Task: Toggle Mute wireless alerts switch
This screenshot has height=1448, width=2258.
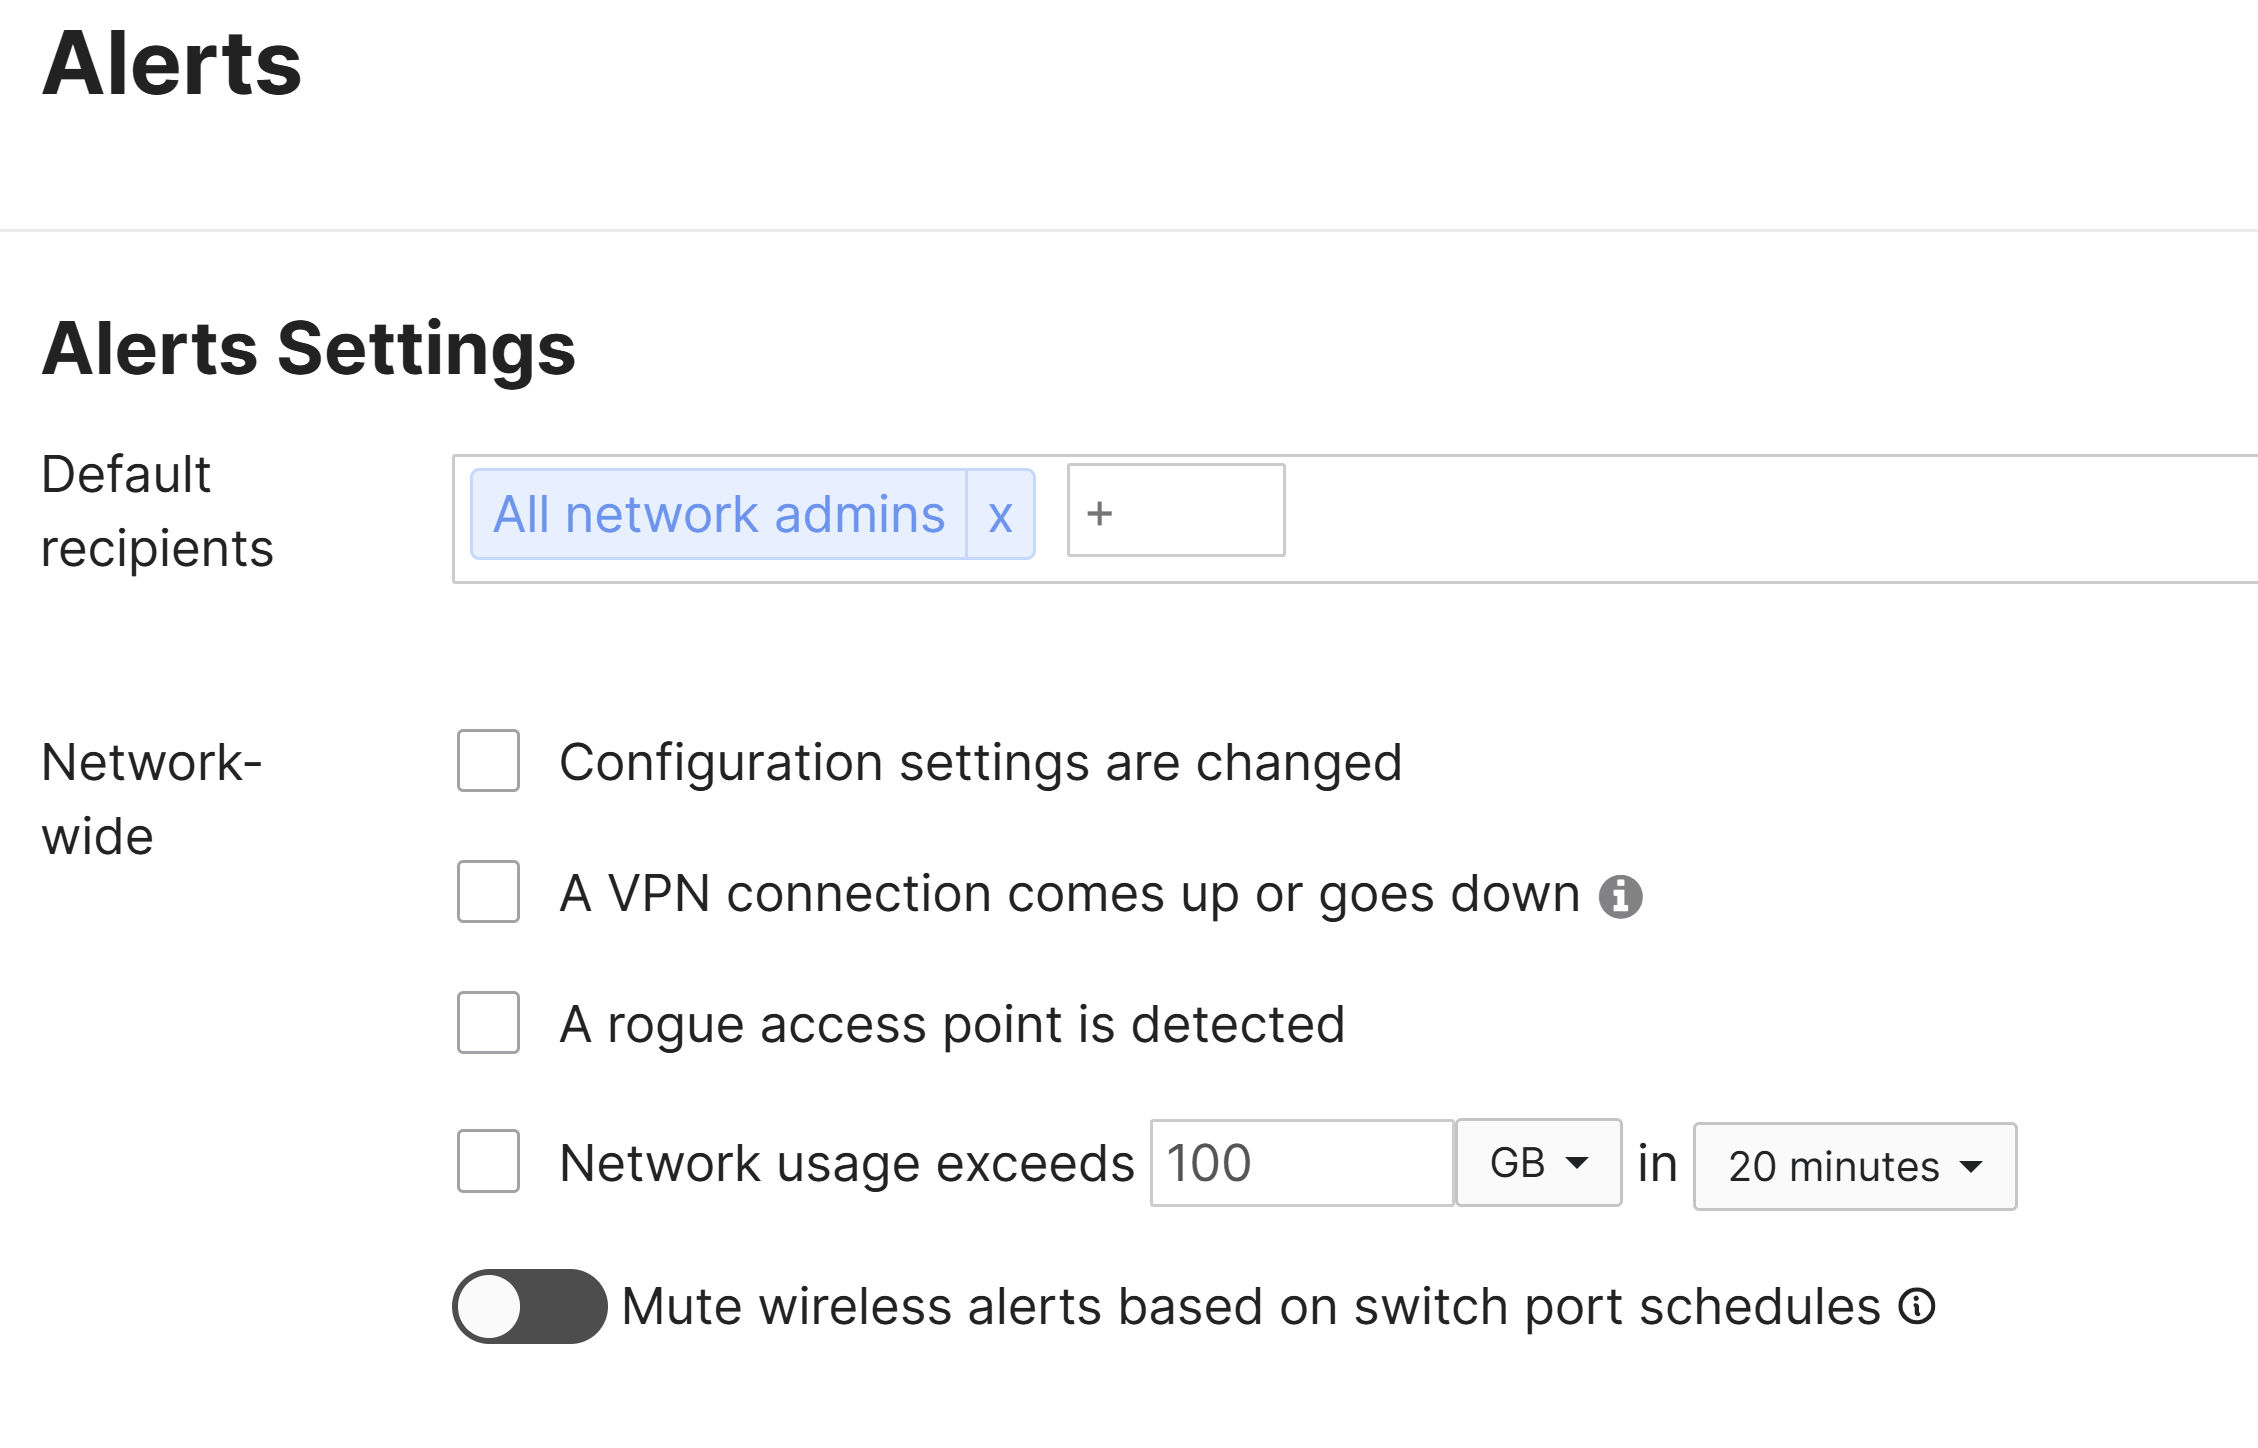Action: pyautogui.click(x=530, y=1306)
